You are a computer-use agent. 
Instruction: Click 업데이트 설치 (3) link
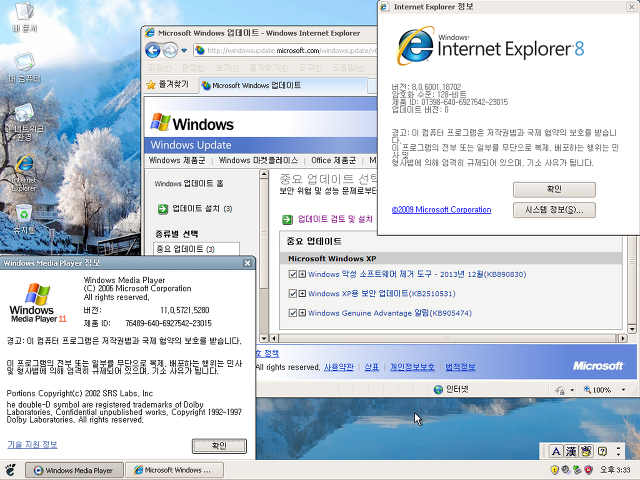click(202, 209)
